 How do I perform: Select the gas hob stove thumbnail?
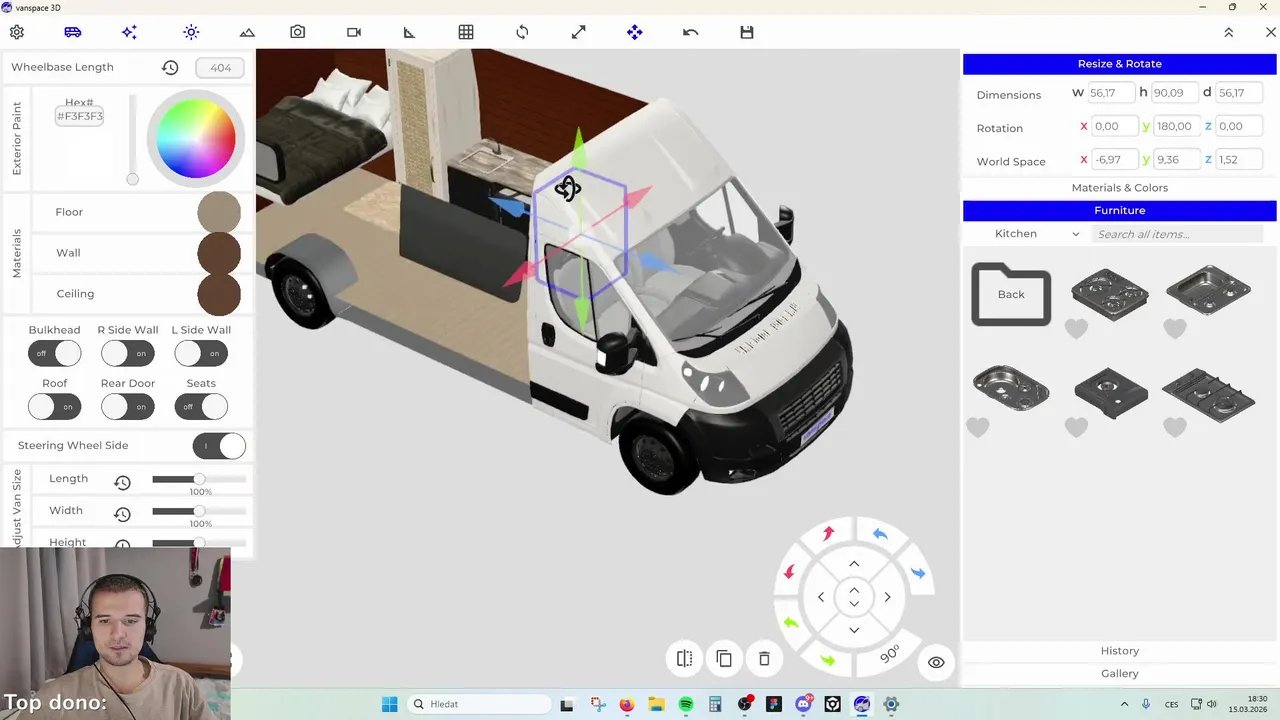pos(1208,393)
